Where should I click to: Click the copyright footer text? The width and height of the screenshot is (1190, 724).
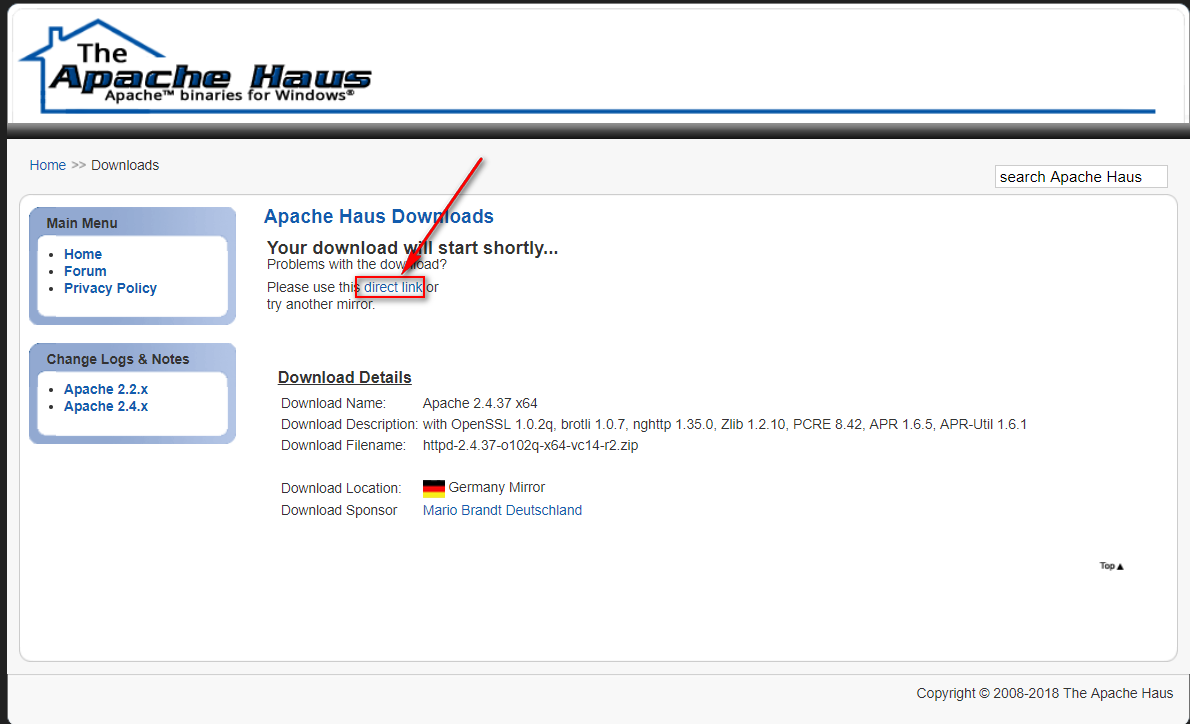(1044, 693)
